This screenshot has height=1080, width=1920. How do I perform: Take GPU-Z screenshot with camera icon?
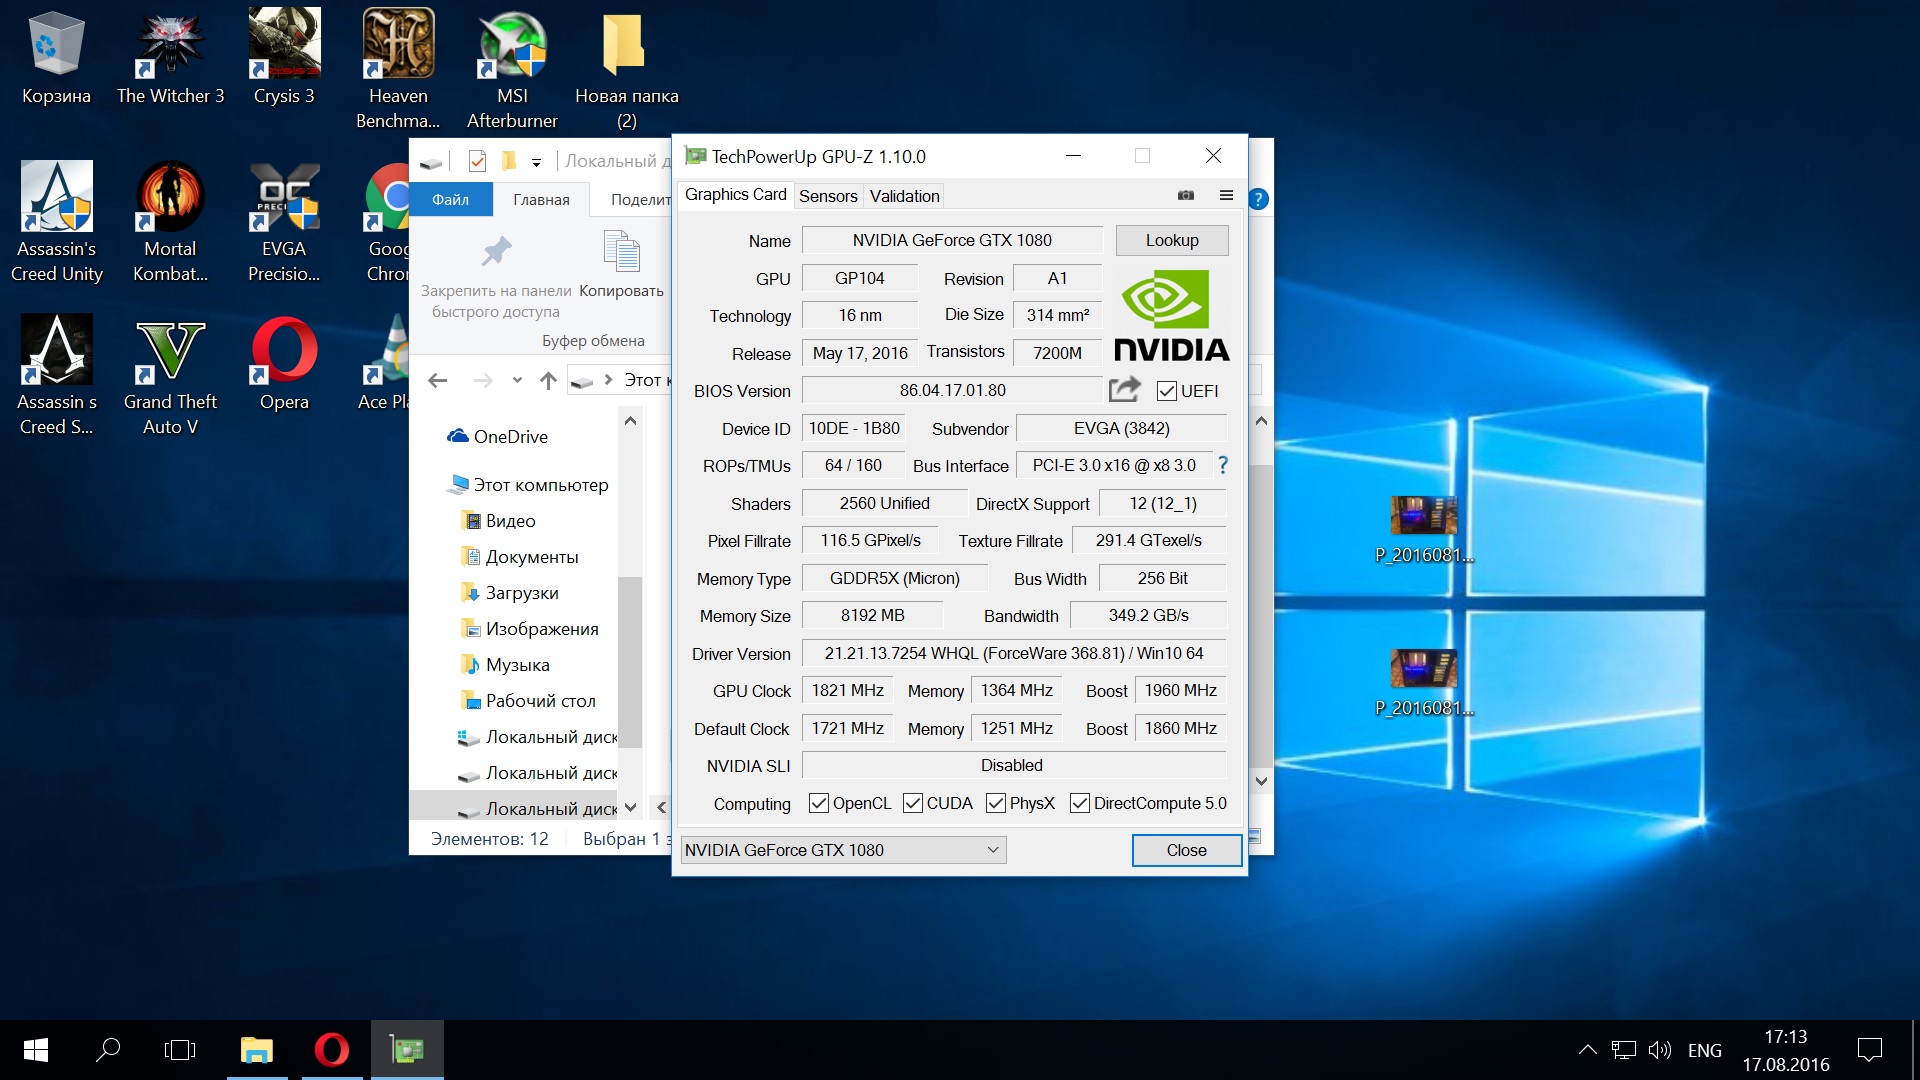click(1186, 195)
